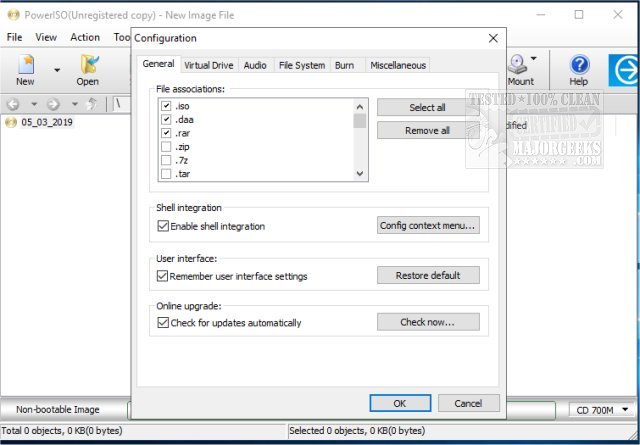Maximize the PowerISO window

pos(579,15)
